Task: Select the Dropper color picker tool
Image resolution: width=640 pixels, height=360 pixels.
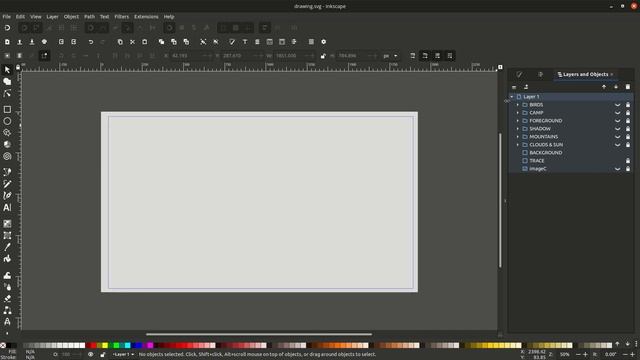Action: coord(7,247)
